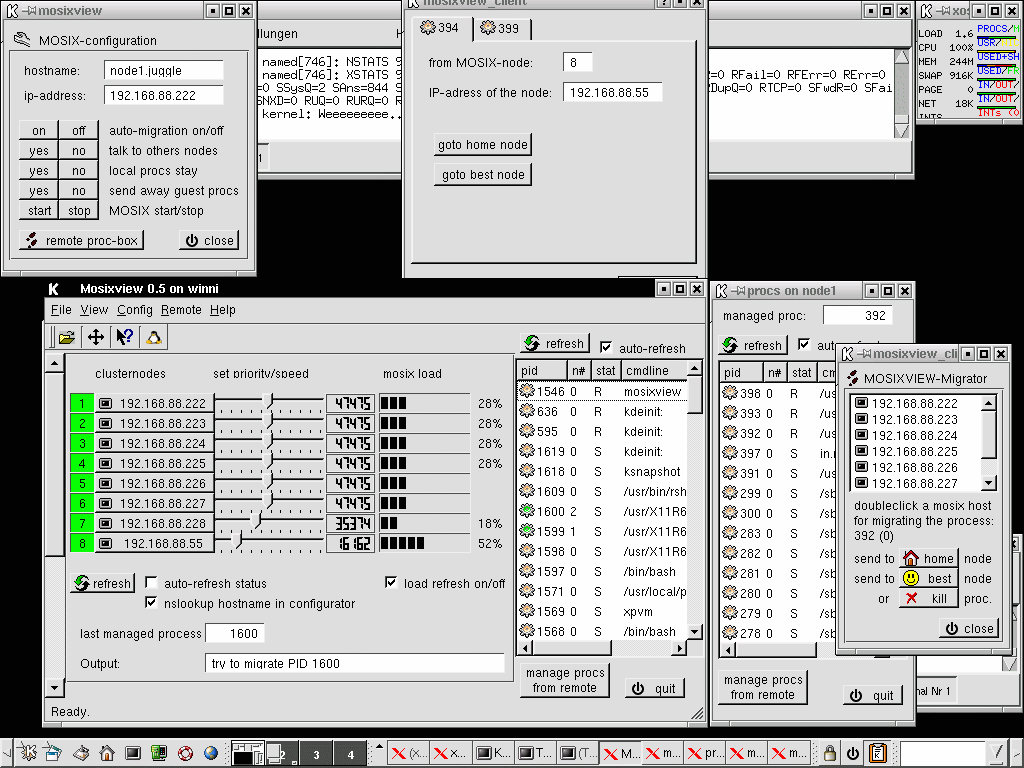The width and height of the screenshot is (1024, 768).
Task: Turn auto-migration off
Action: [79, 131]
